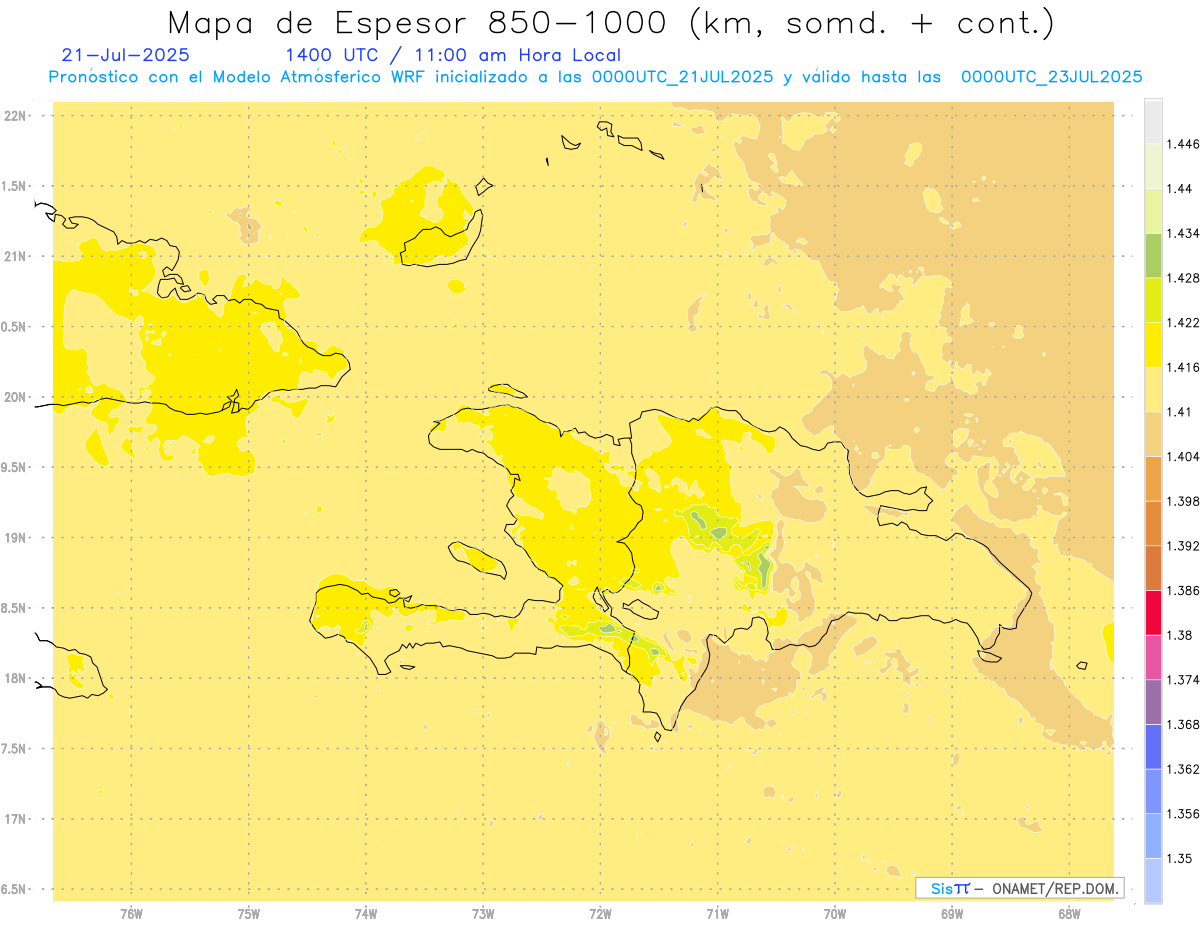Click the legend value '1.374'
Image resolution: width=1200 pixels, height=927 pixels.
[1182, 680]
